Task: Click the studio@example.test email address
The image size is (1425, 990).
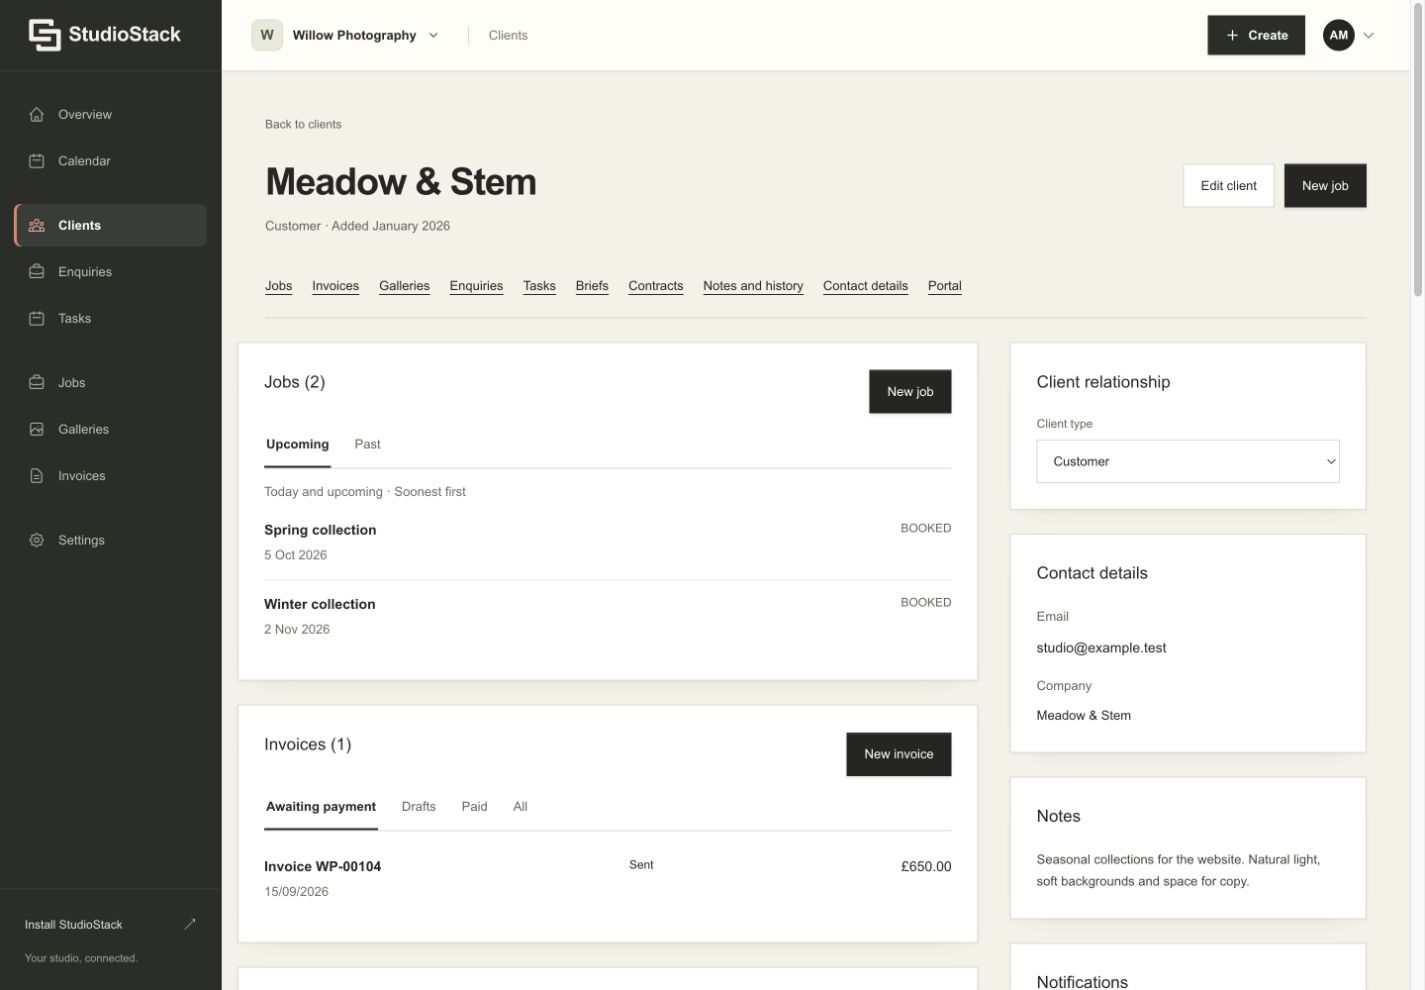Action: click(1102, 648)
